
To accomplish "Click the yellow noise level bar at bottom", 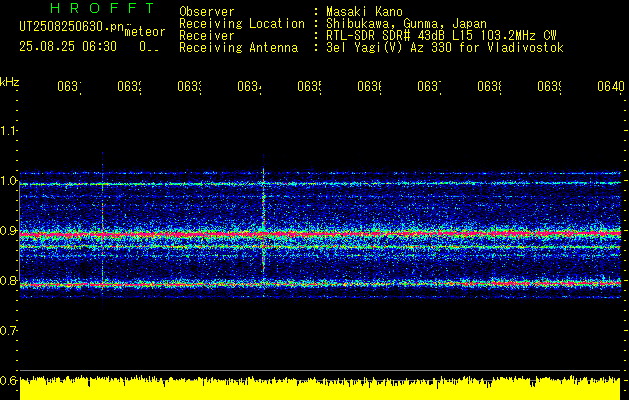I will coord(320,388).
